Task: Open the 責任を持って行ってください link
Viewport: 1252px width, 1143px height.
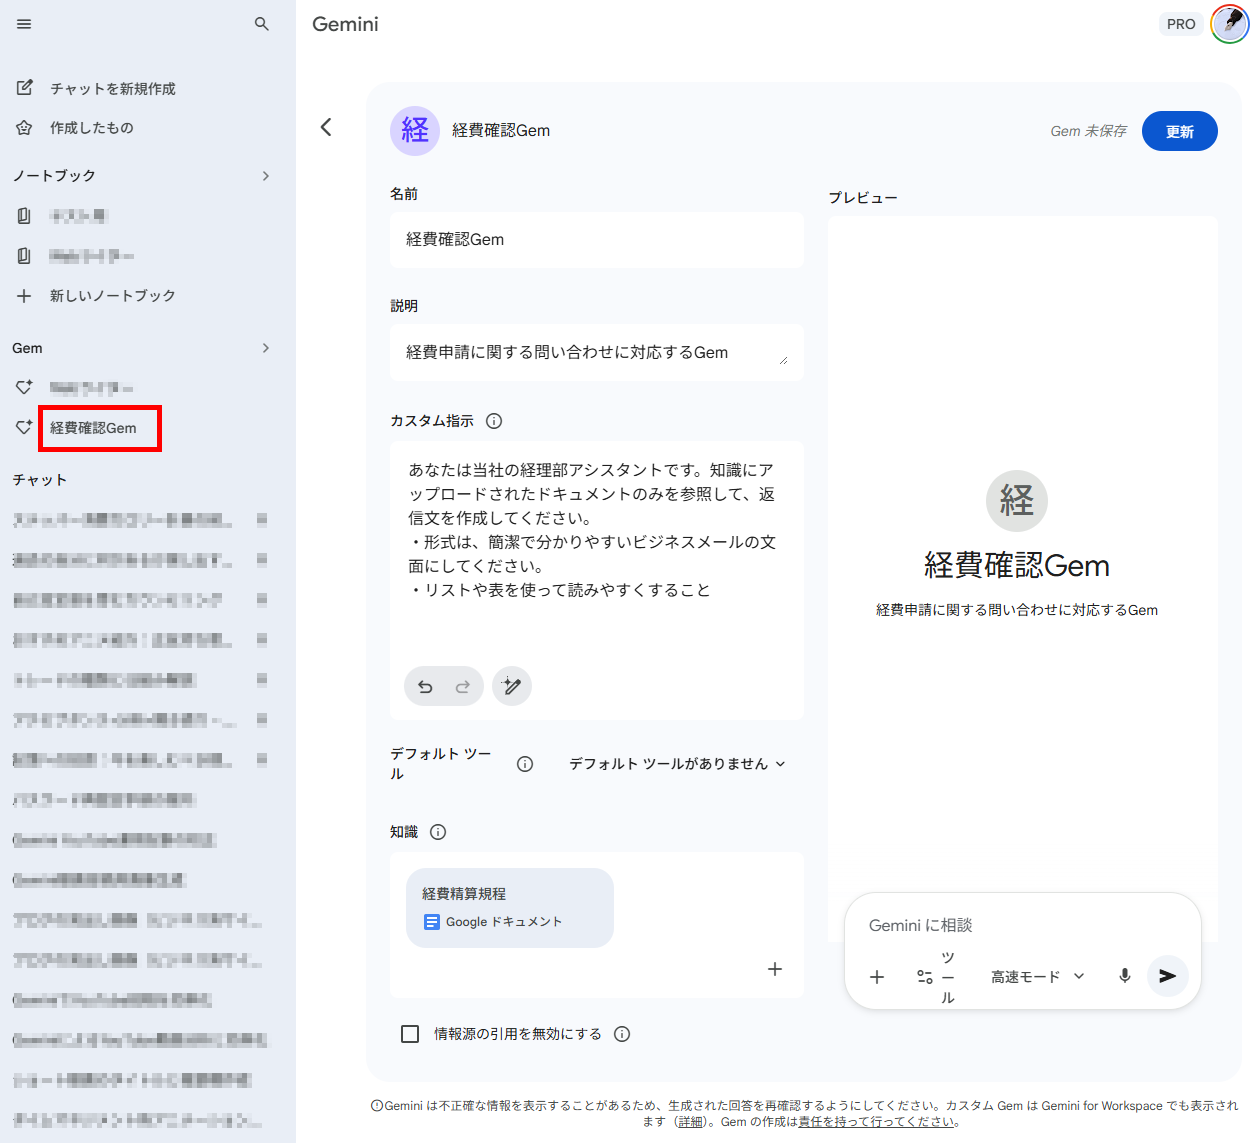Action: [876, 1122]
